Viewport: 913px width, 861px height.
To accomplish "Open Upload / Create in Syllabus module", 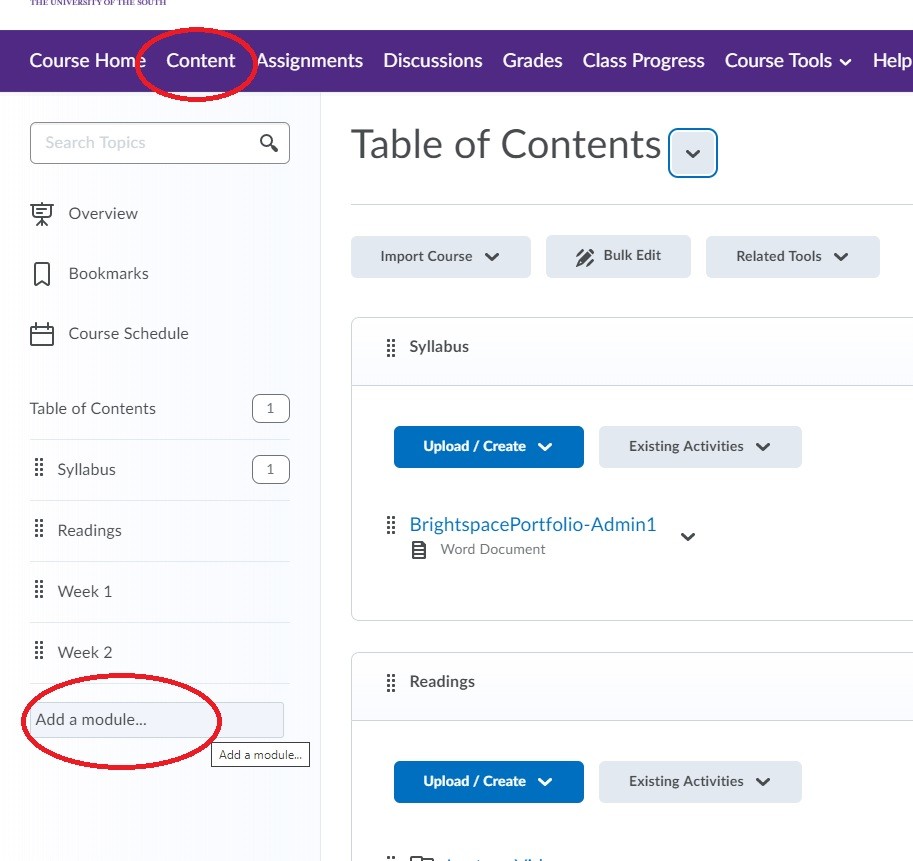I will [489, 447].
